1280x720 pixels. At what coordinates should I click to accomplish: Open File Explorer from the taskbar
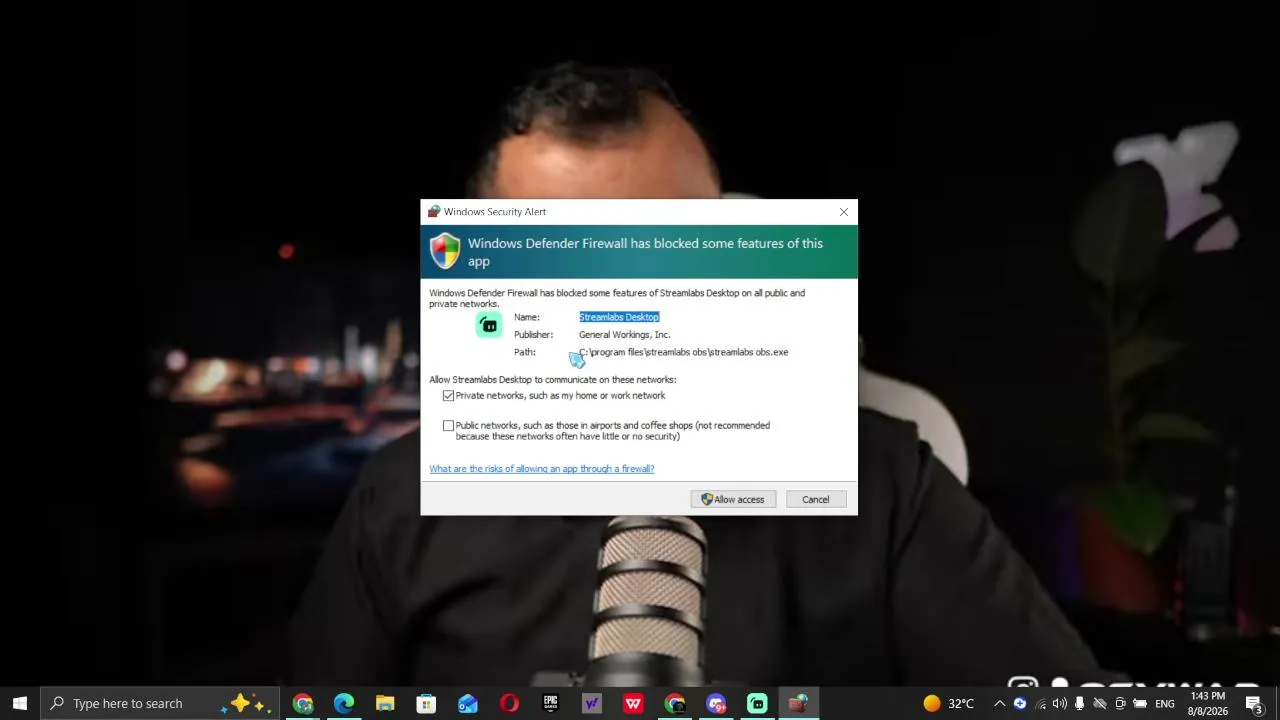tap(385, 703)
